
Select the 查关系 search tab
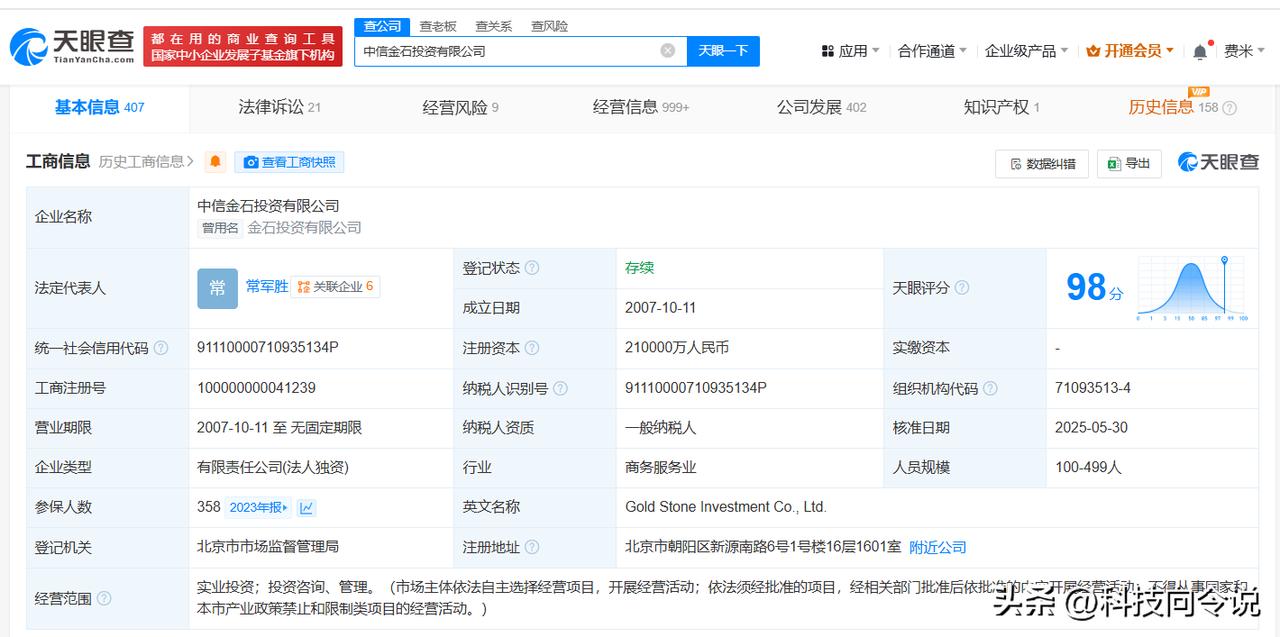pyautogui.click(x=494, y=26)
